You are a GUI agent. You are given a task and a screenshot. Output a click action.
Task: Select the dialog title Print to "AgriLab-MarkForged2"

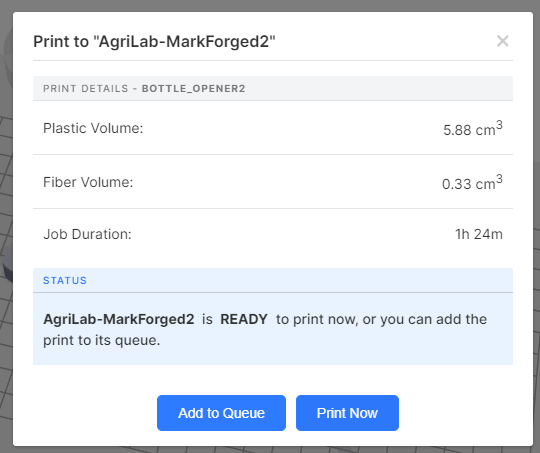[x=154, y=42]
